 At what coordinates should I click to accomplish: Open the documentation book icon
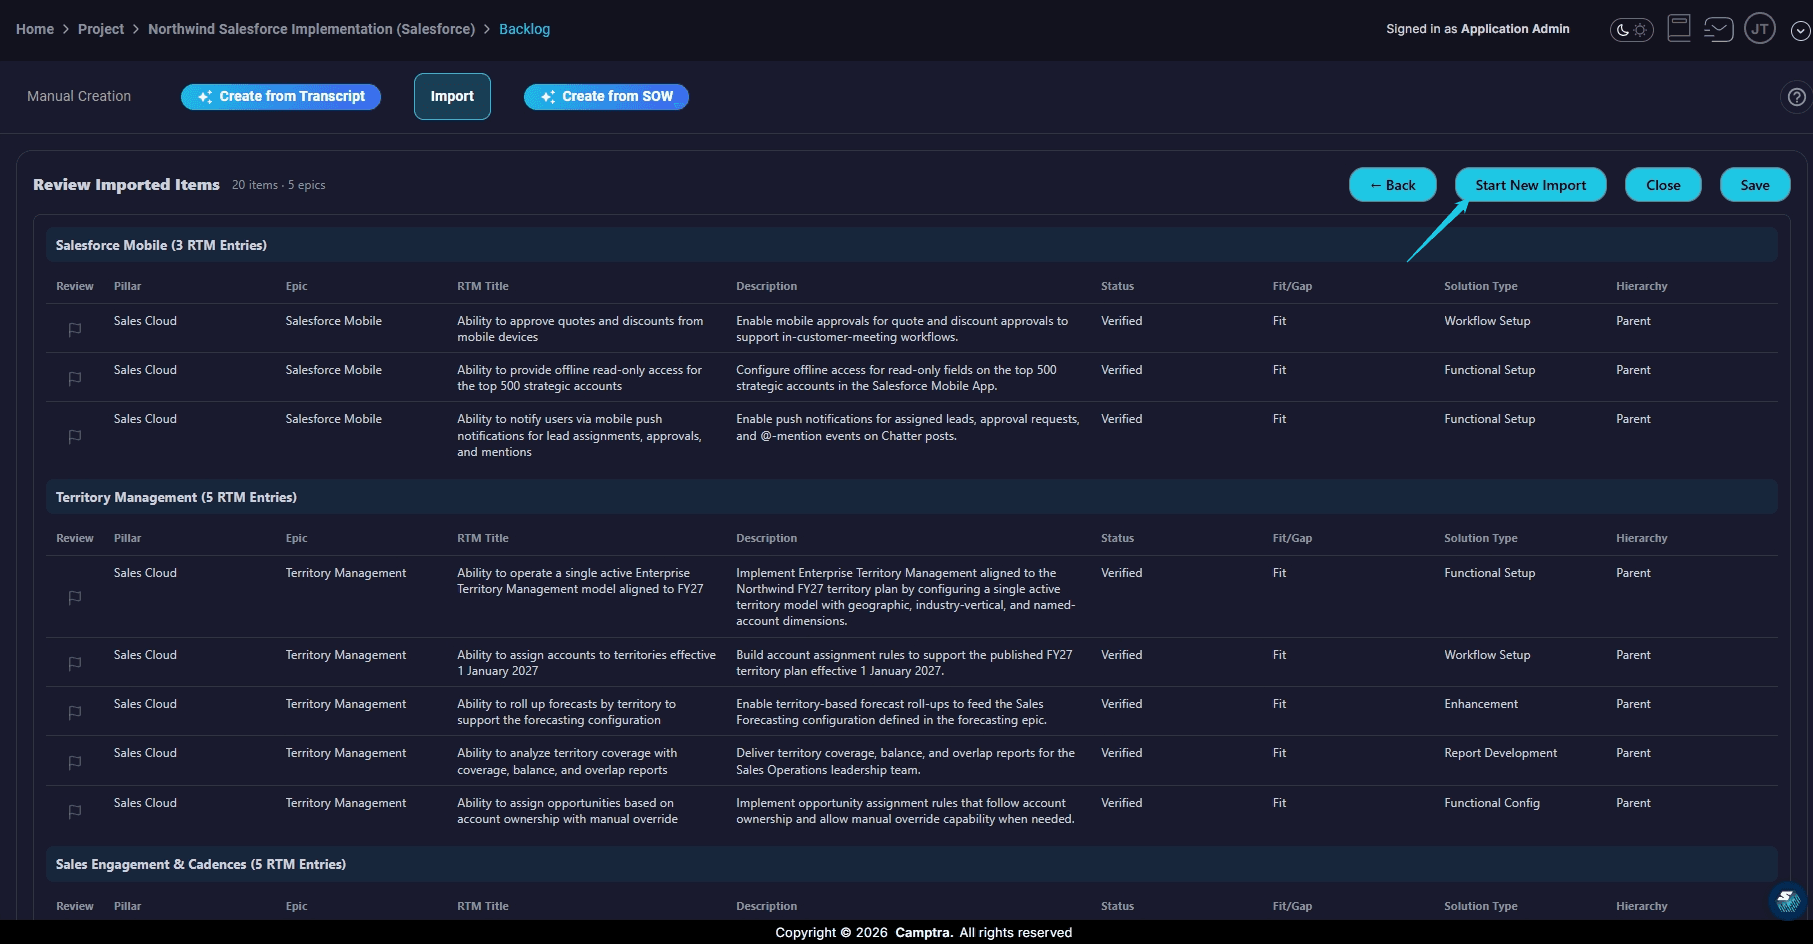[x=1679, y=28]
